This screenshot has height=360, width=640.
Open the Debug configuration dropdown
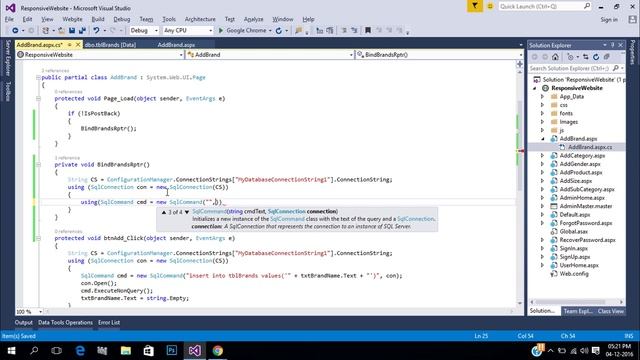click(x=156, y=31)
